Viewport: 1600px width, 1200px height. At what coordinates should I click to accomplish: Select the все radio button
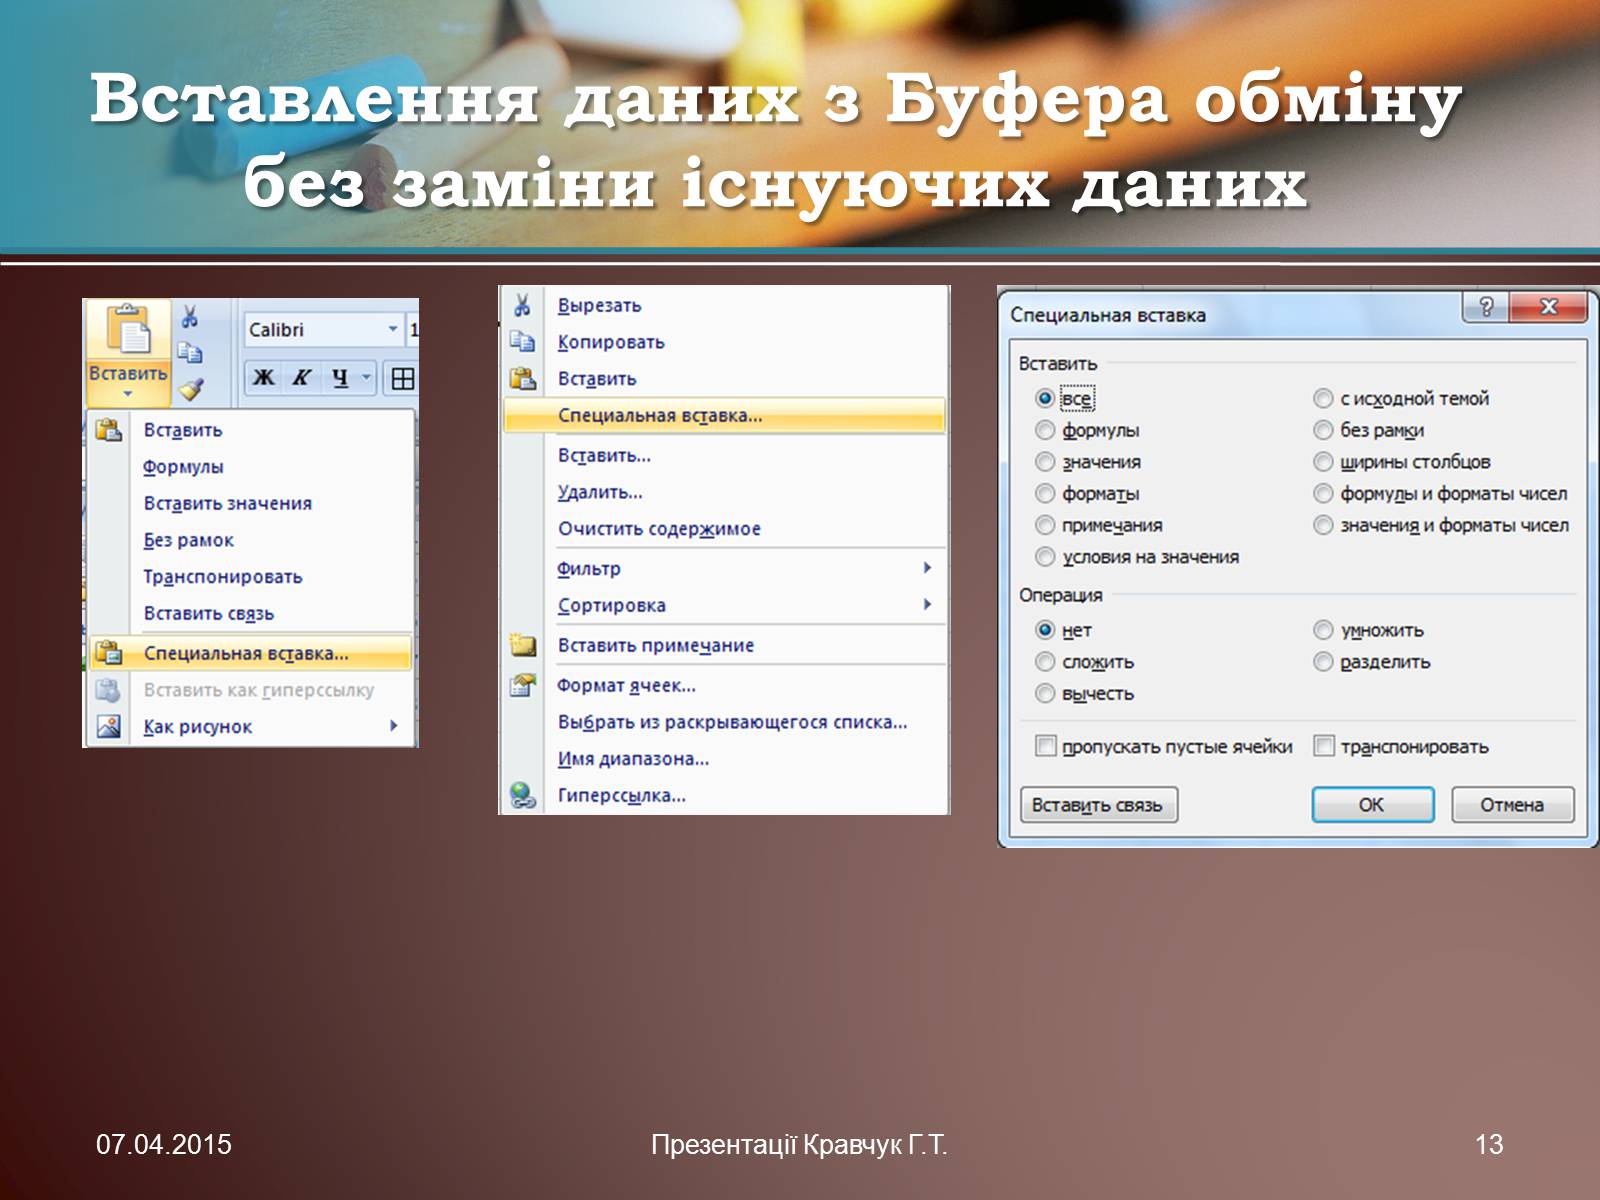click(x=1045, y=398)
